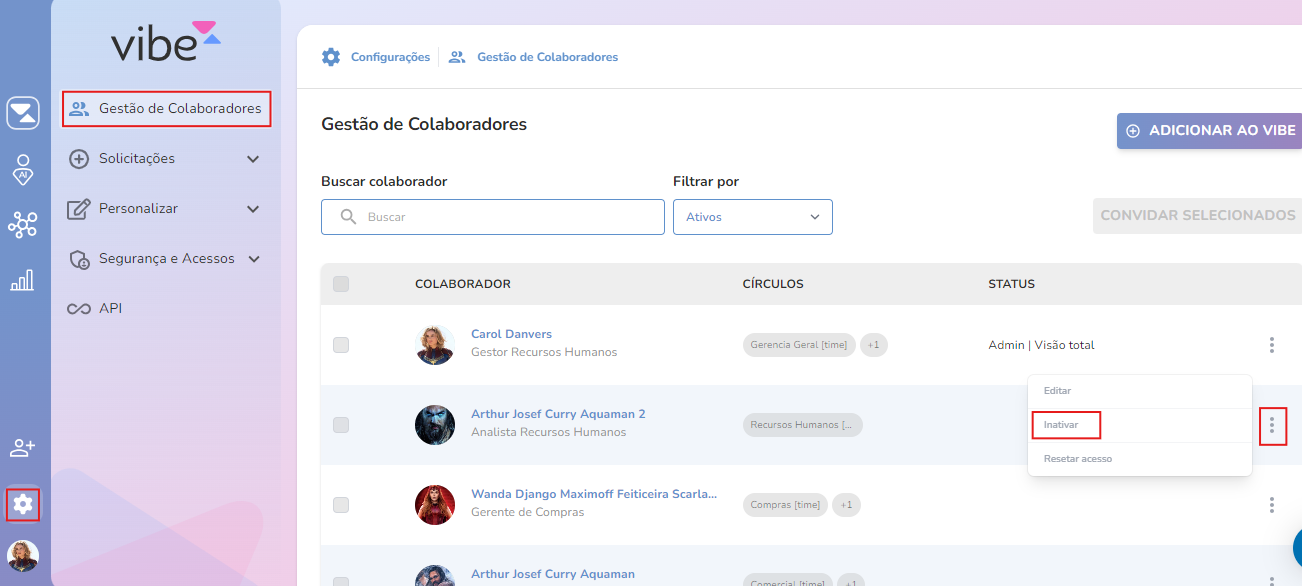
Task: Click the people icon beside breadcrumb Gestão de Colaboradores
Action: click(457, 57)
